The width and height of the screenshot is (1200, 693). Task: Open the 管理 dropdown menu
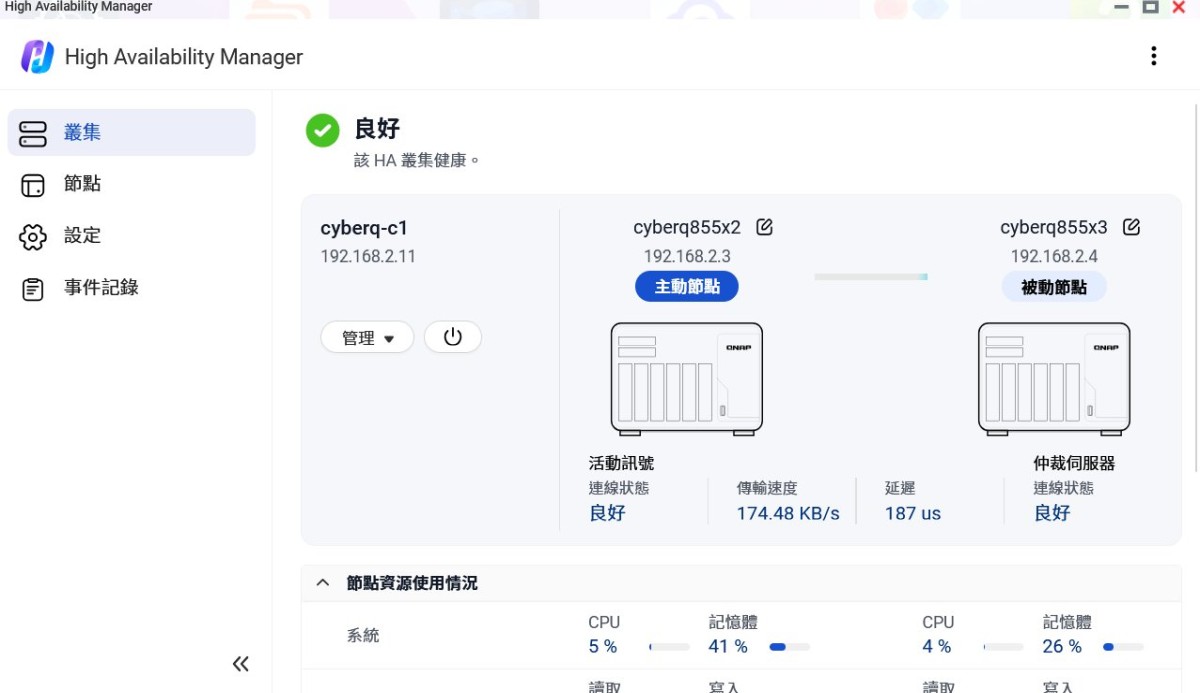[367, 338]
